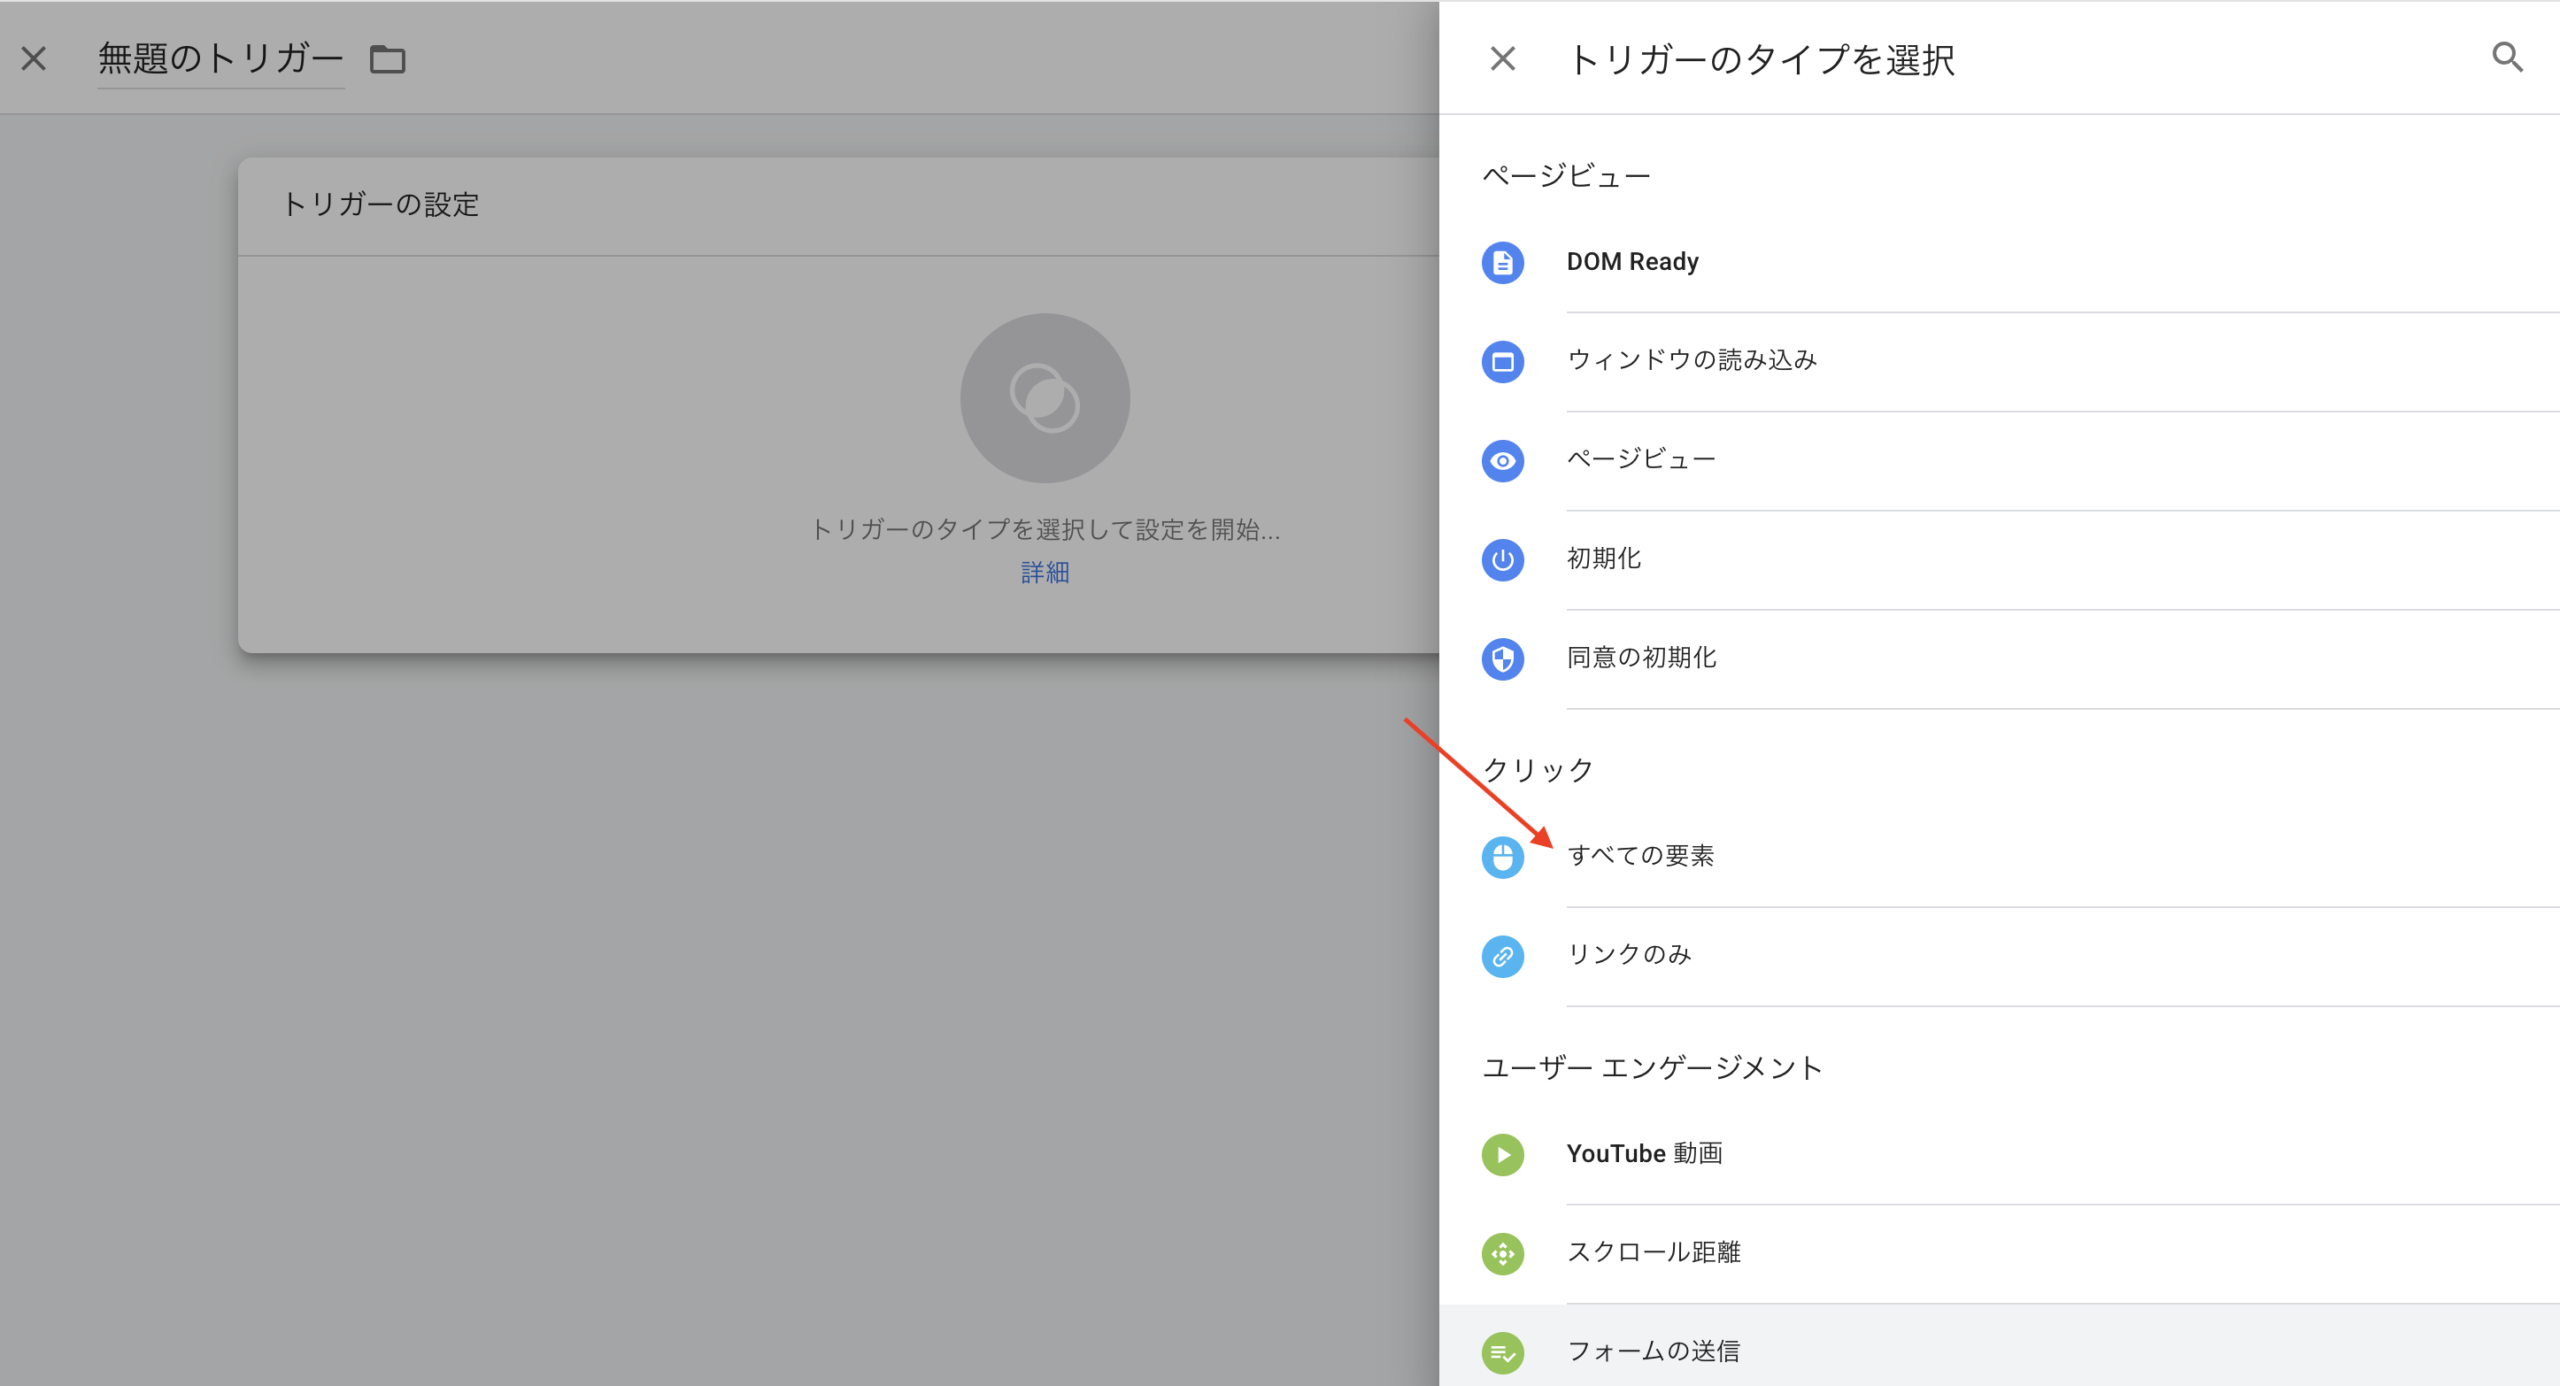Click the trigger type placeholder circle

pyautogui.click(x=1045, y=398)
